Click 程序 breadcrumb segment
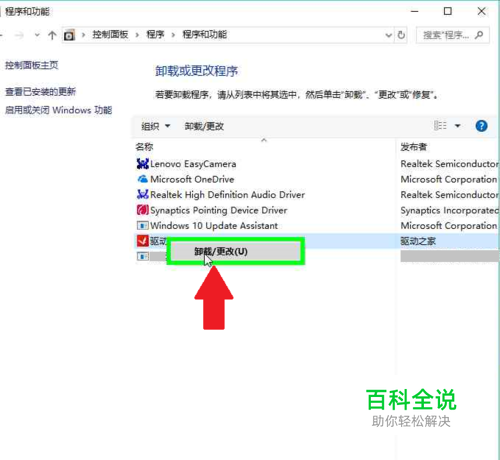Viewport: 500px width, 460px height. (155, 34)
